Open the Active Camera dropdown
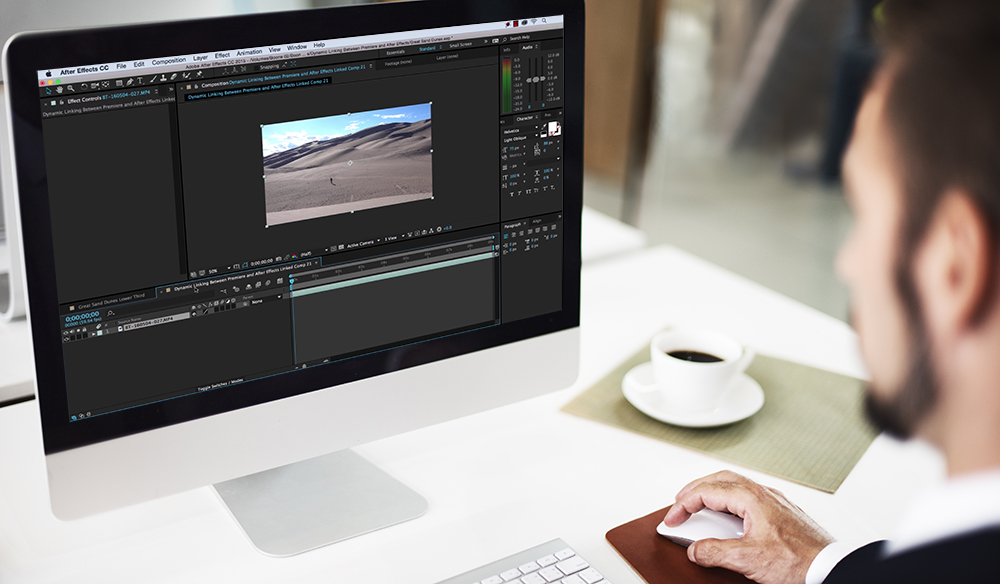Viewport: 1000px width, 584px height. coord(364,242)
